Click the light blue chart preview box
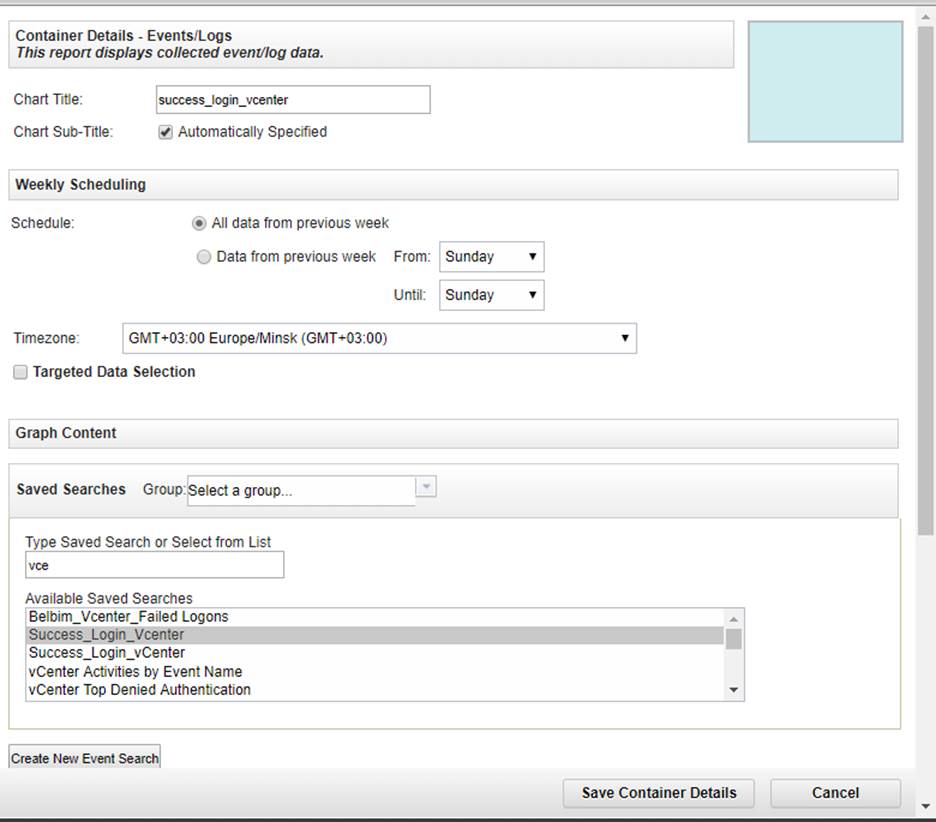The height and width of the screenshot is (822, 936). click(825, 82)
